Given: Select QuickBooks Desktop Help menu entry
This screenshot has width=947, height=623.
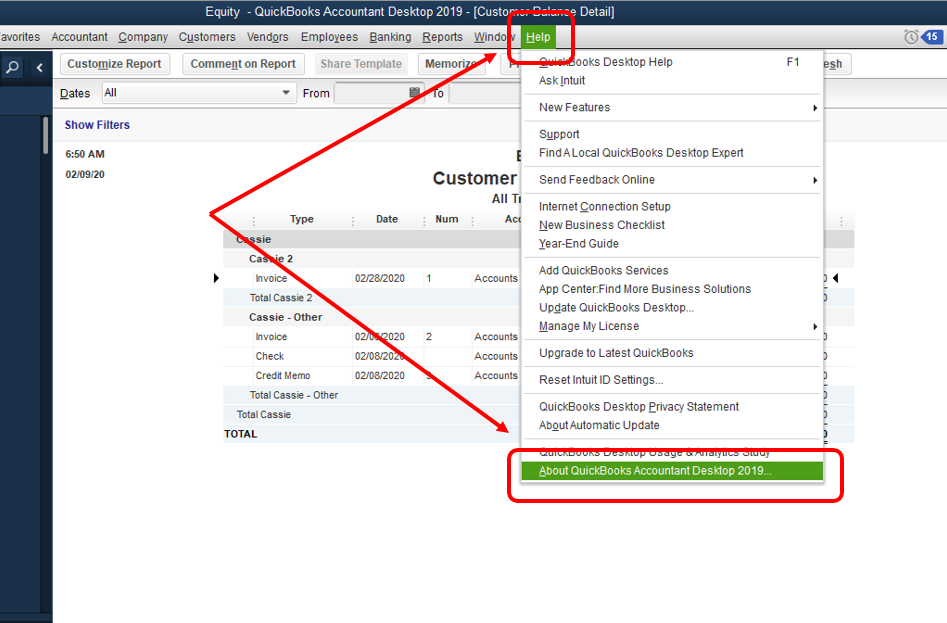Looking at the screenshot, I should coord(672,62).
